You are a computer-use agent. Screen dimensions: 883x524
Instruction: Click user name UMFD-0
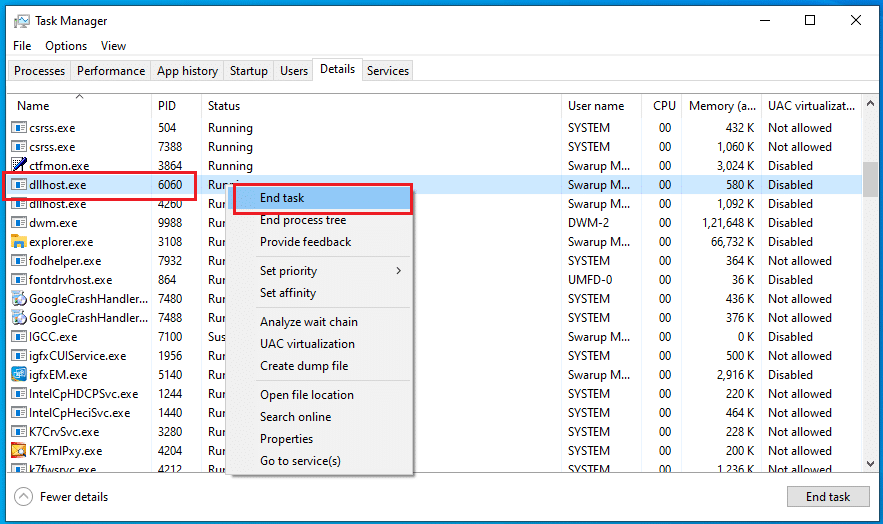[590, 280]
